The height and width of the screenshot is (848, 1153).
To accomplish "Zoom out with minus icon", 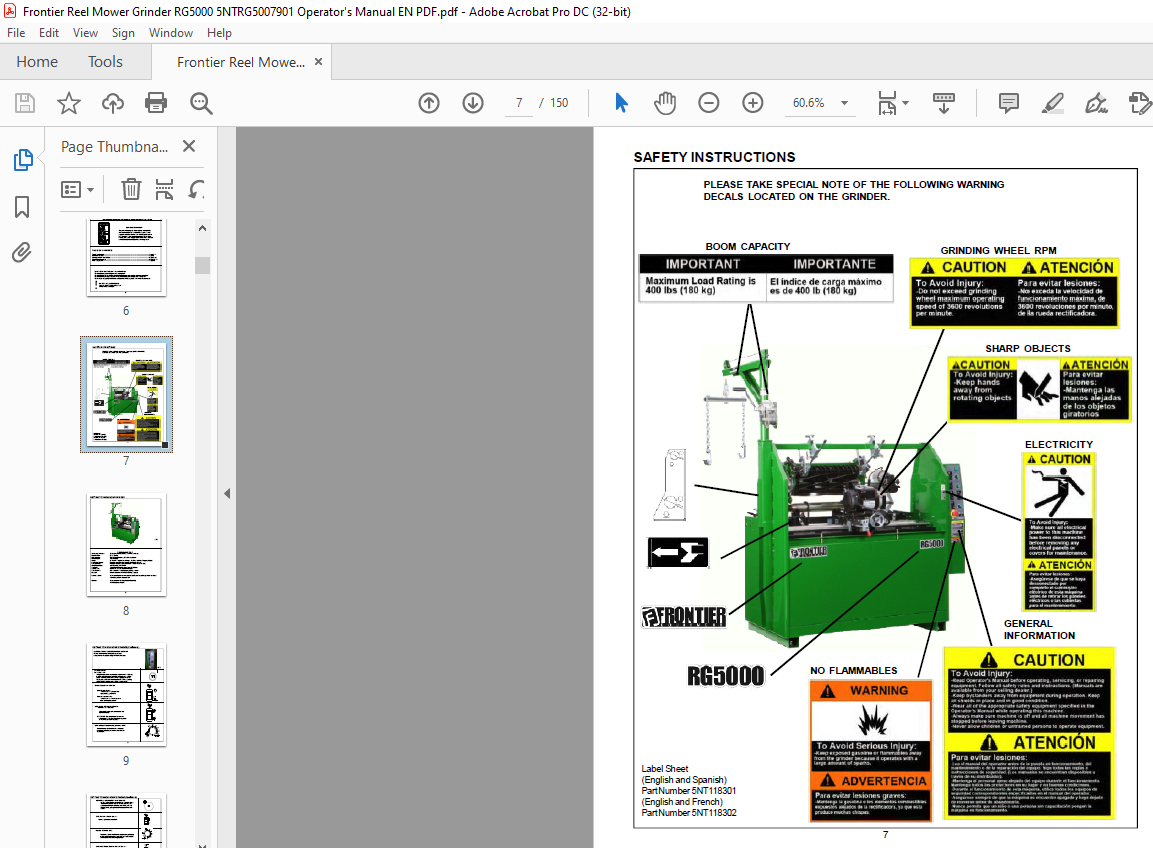I will 709,103.
